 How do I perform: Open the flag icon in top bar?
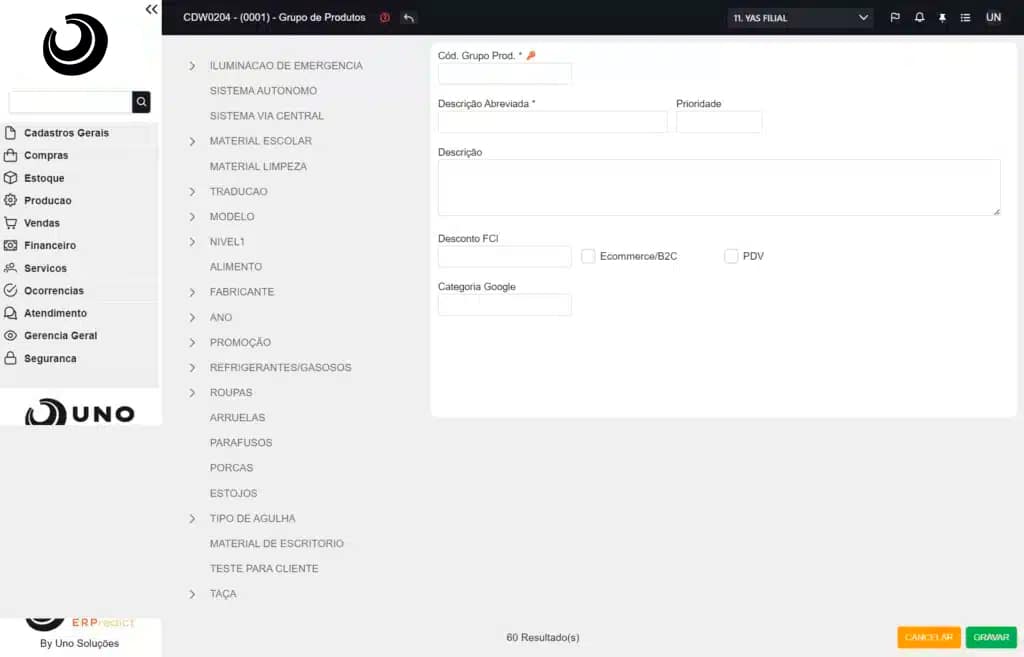[895, 18]
